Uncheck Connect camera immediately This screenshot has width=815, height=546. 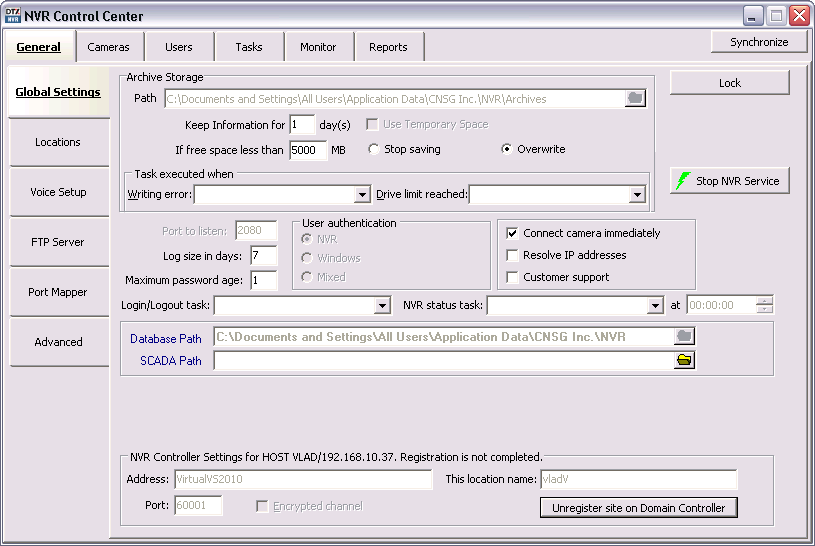pos(513,233)
